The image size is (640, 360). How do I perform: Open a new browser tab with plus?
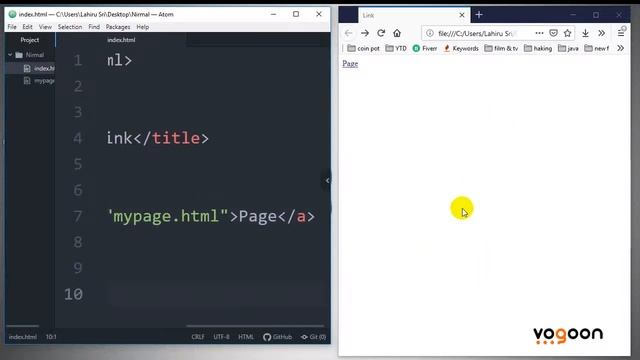pyautogui.click(x=479, y=15)
